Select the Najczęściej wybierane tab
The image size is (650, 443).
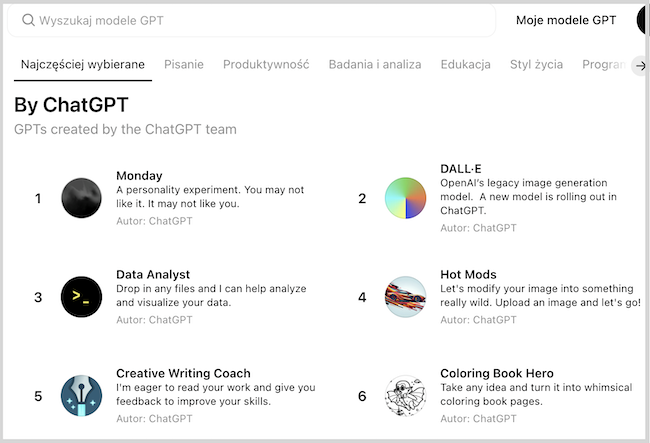point(83,65)
